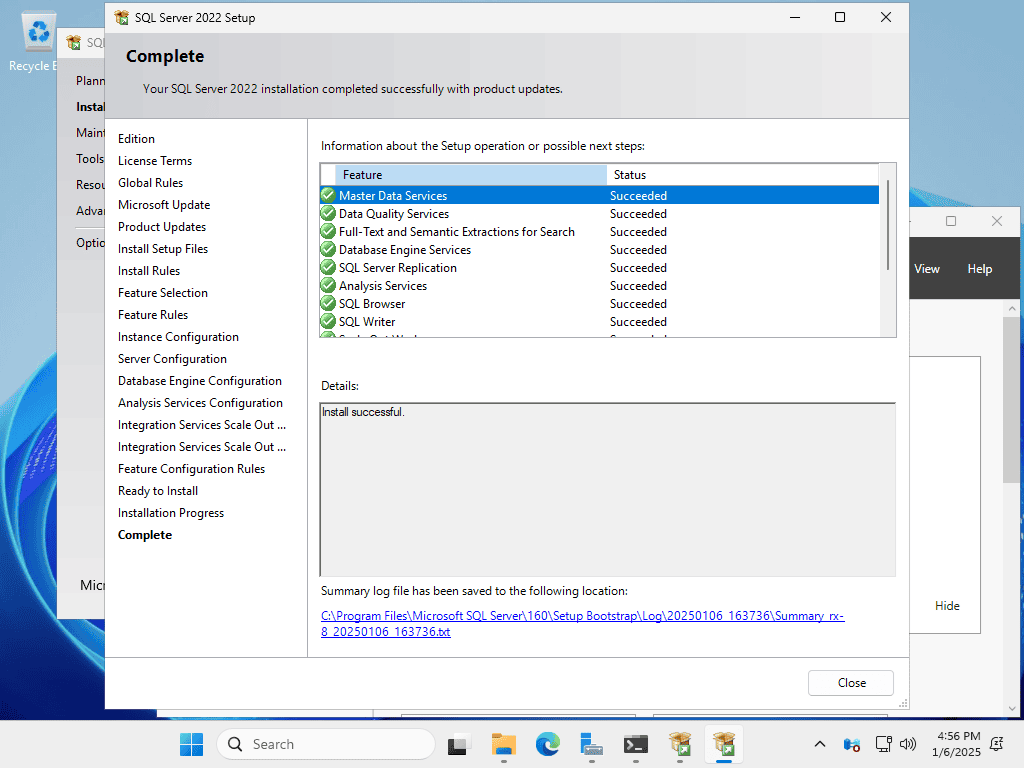Click the green check beside Data Quality Services
1024x768 pixels.
(328, 214)
